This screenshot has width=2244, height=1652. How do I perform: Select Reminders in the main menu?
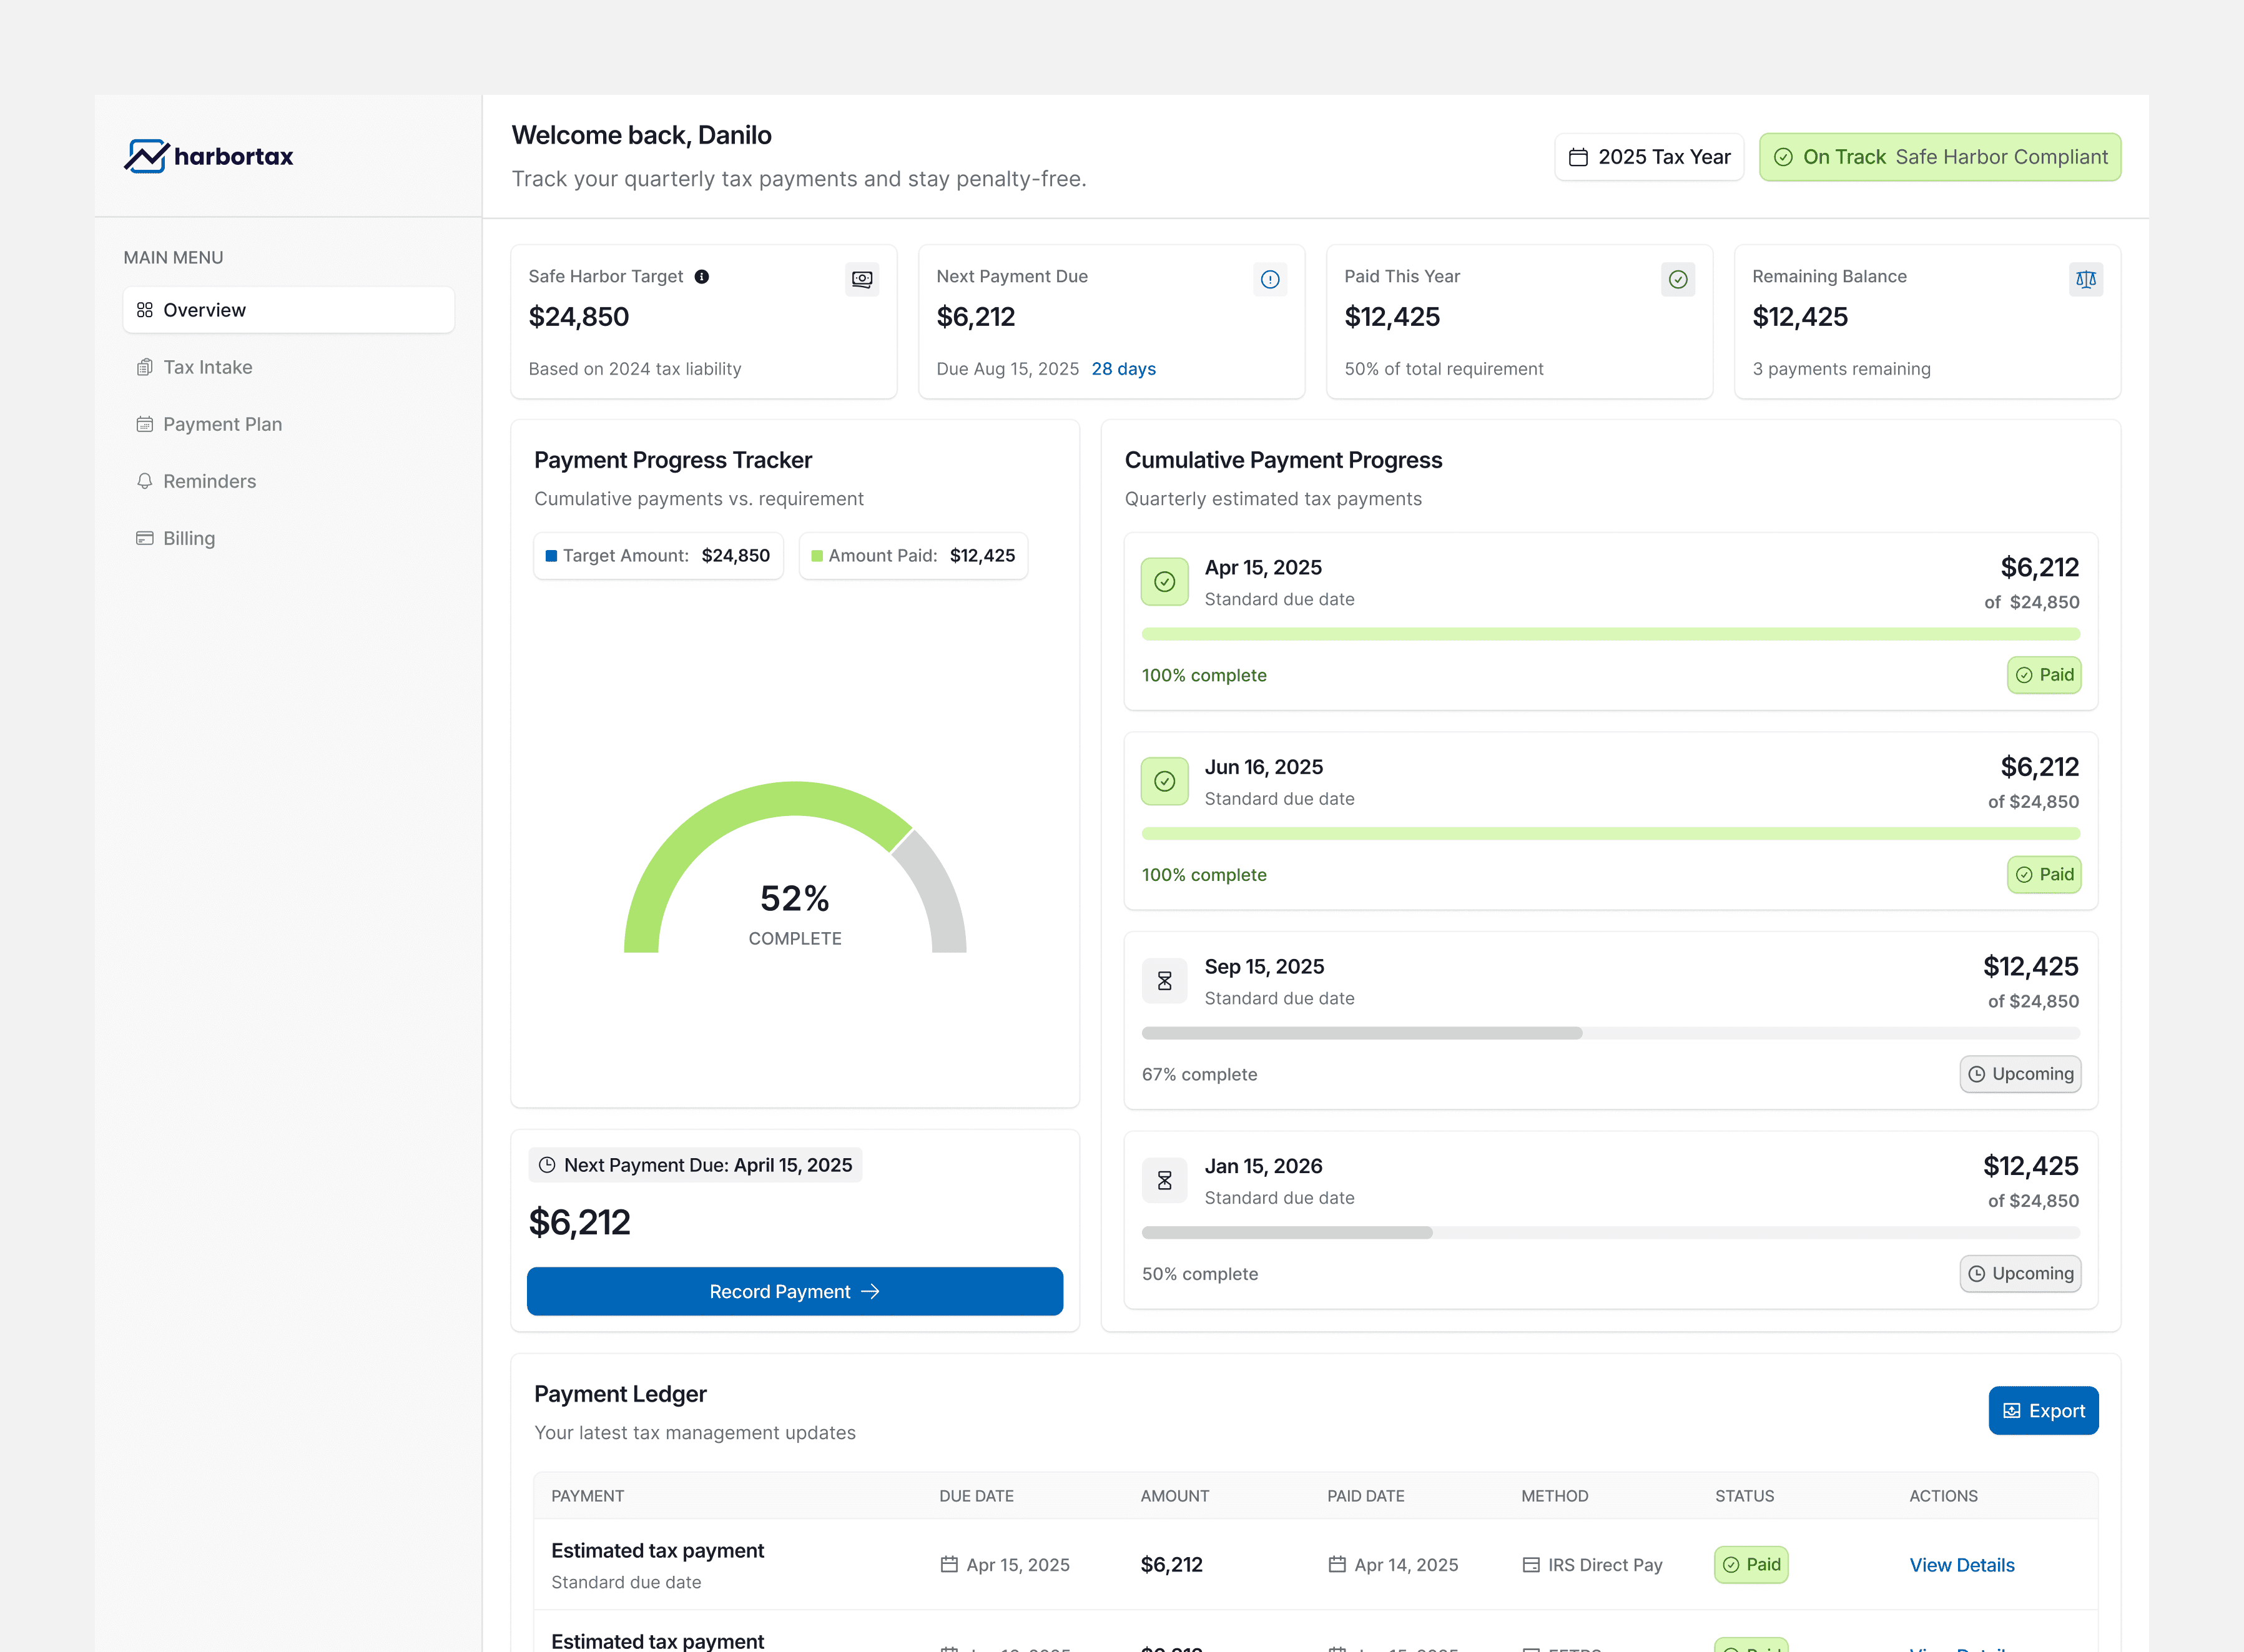coord(209,481)
